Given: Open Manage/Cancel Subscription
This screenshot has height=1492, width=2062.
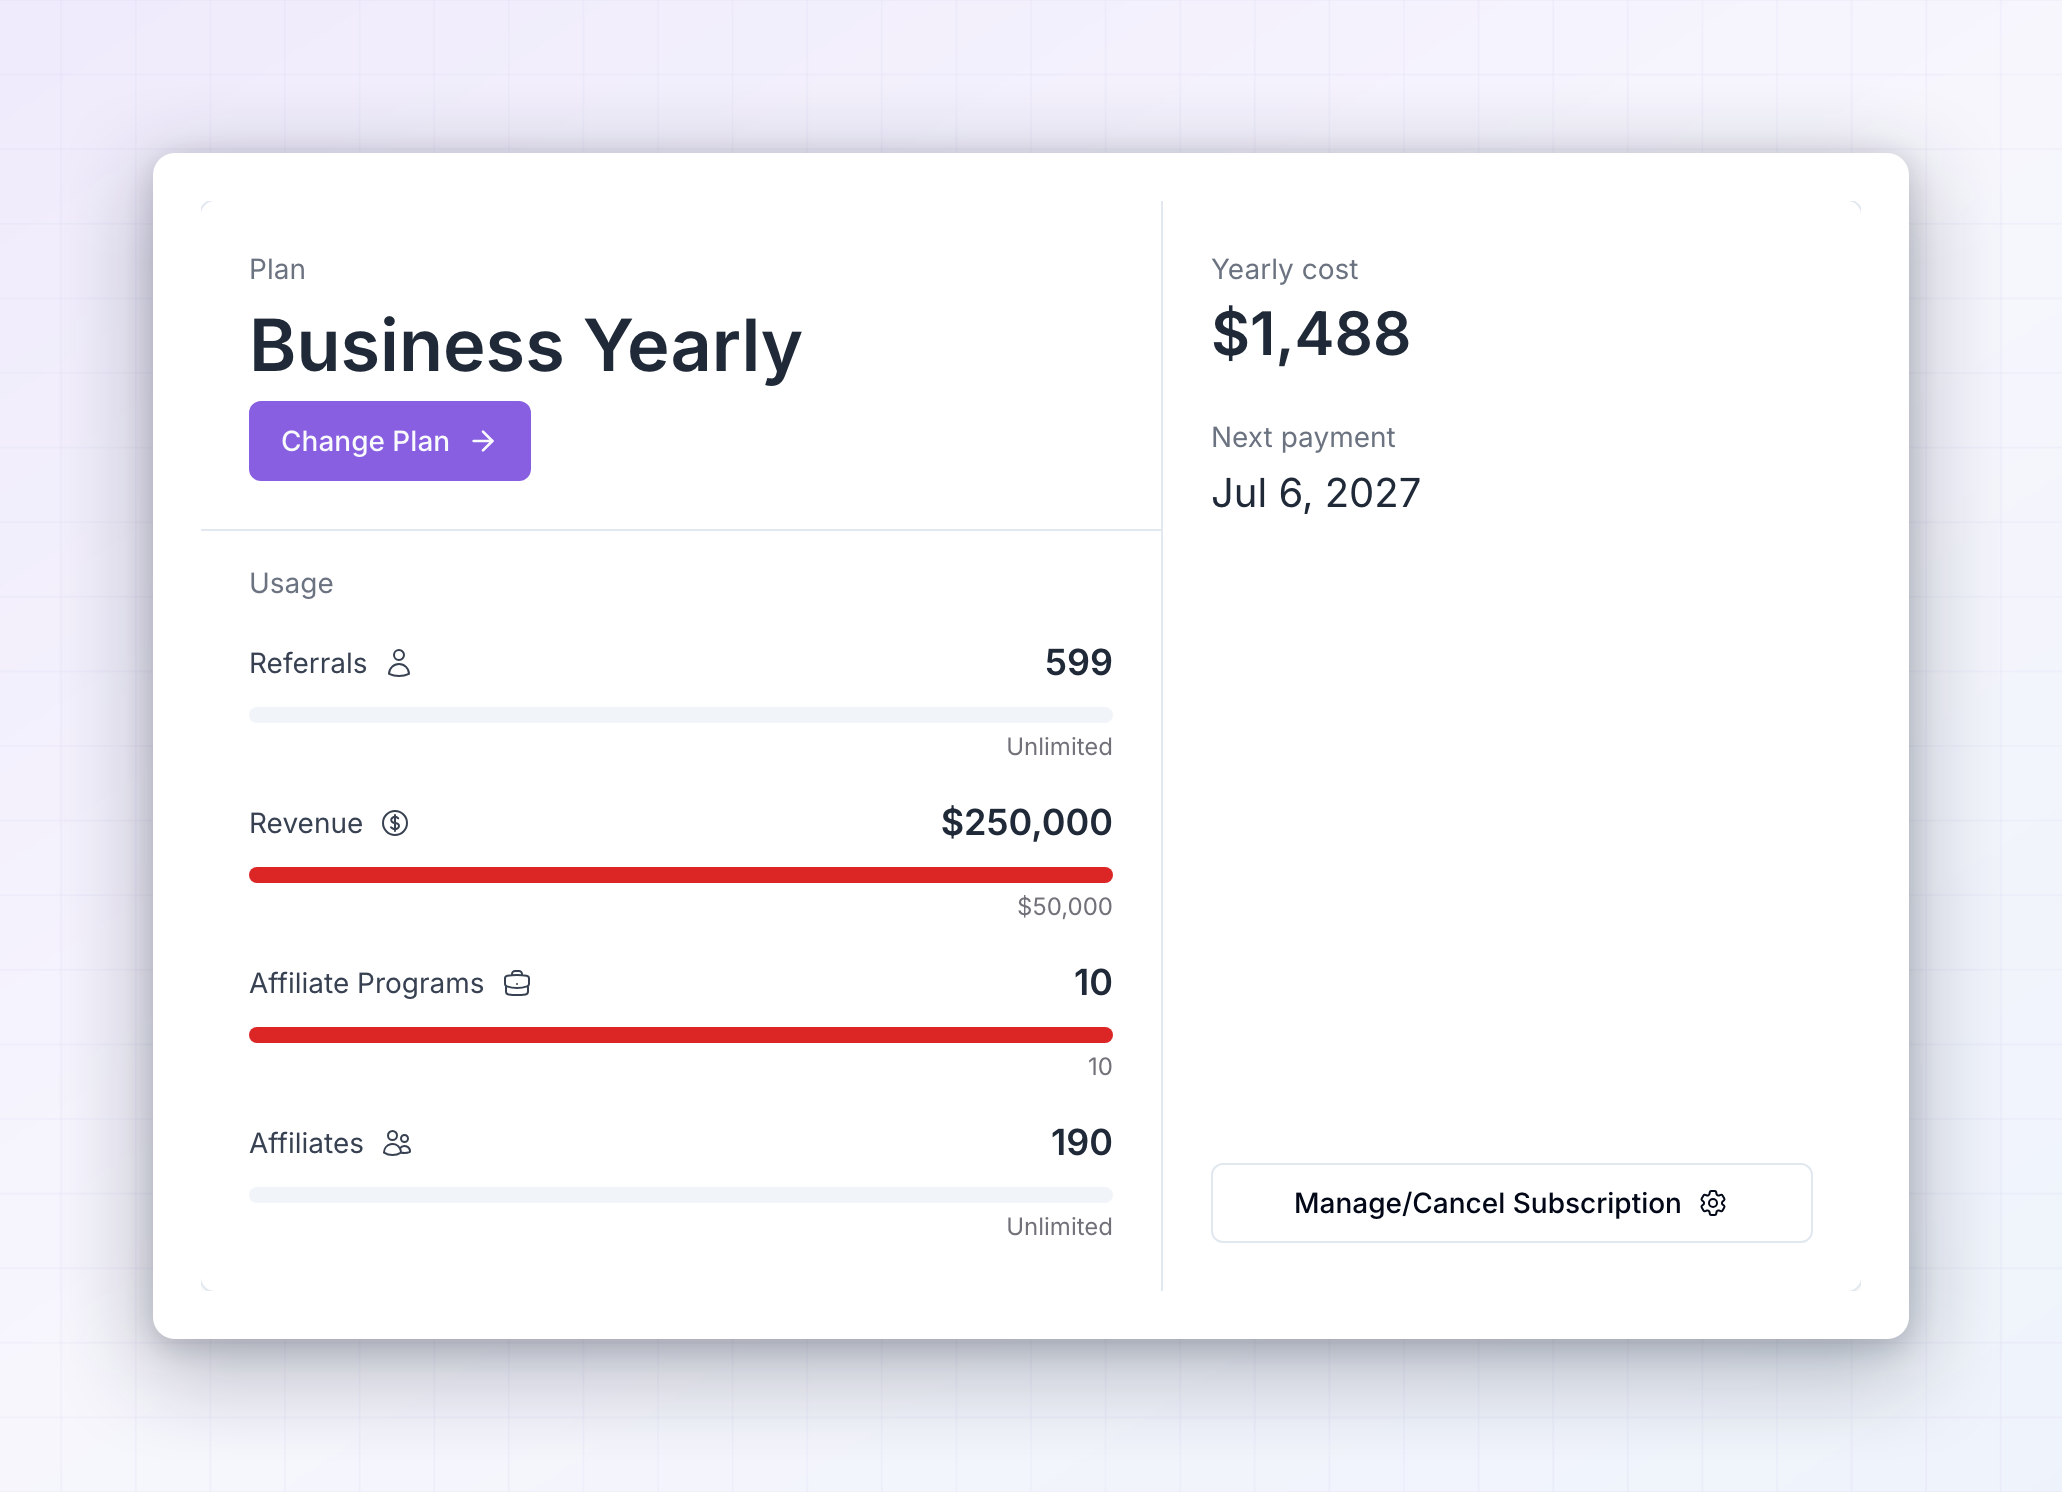Looking at the screenshot, I should (1511, 1203).
